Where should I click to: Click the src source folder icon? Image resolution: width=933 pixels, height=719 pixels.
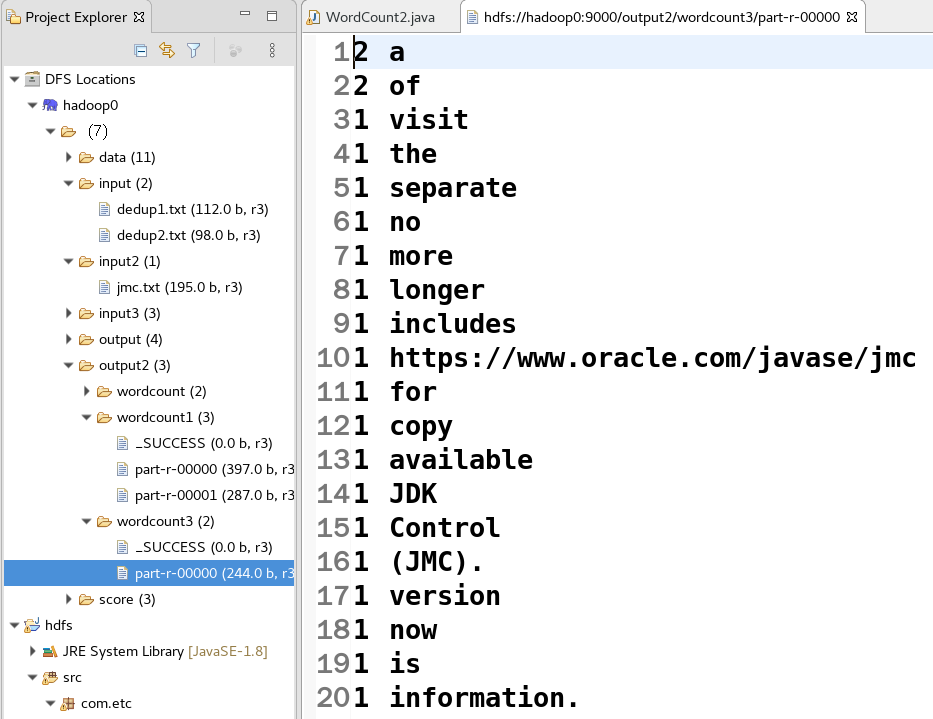[50, 677]
